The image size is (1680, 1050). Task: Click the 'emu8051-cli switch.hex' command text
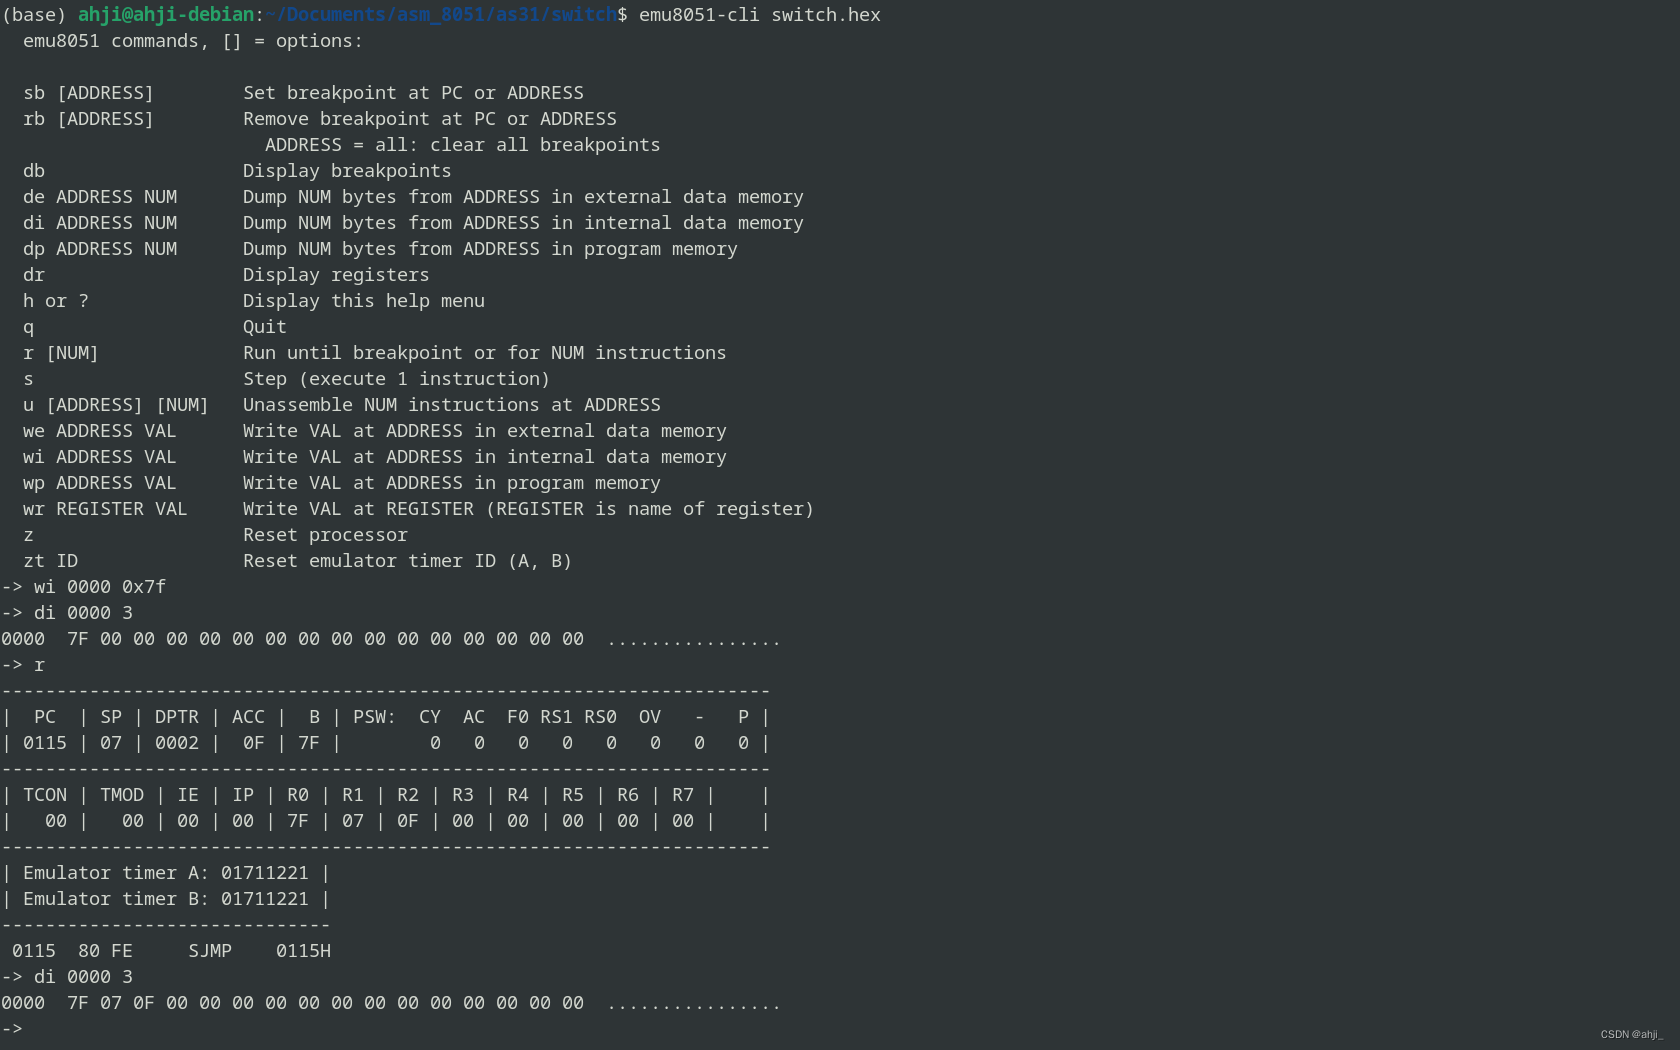click(760, 15)
